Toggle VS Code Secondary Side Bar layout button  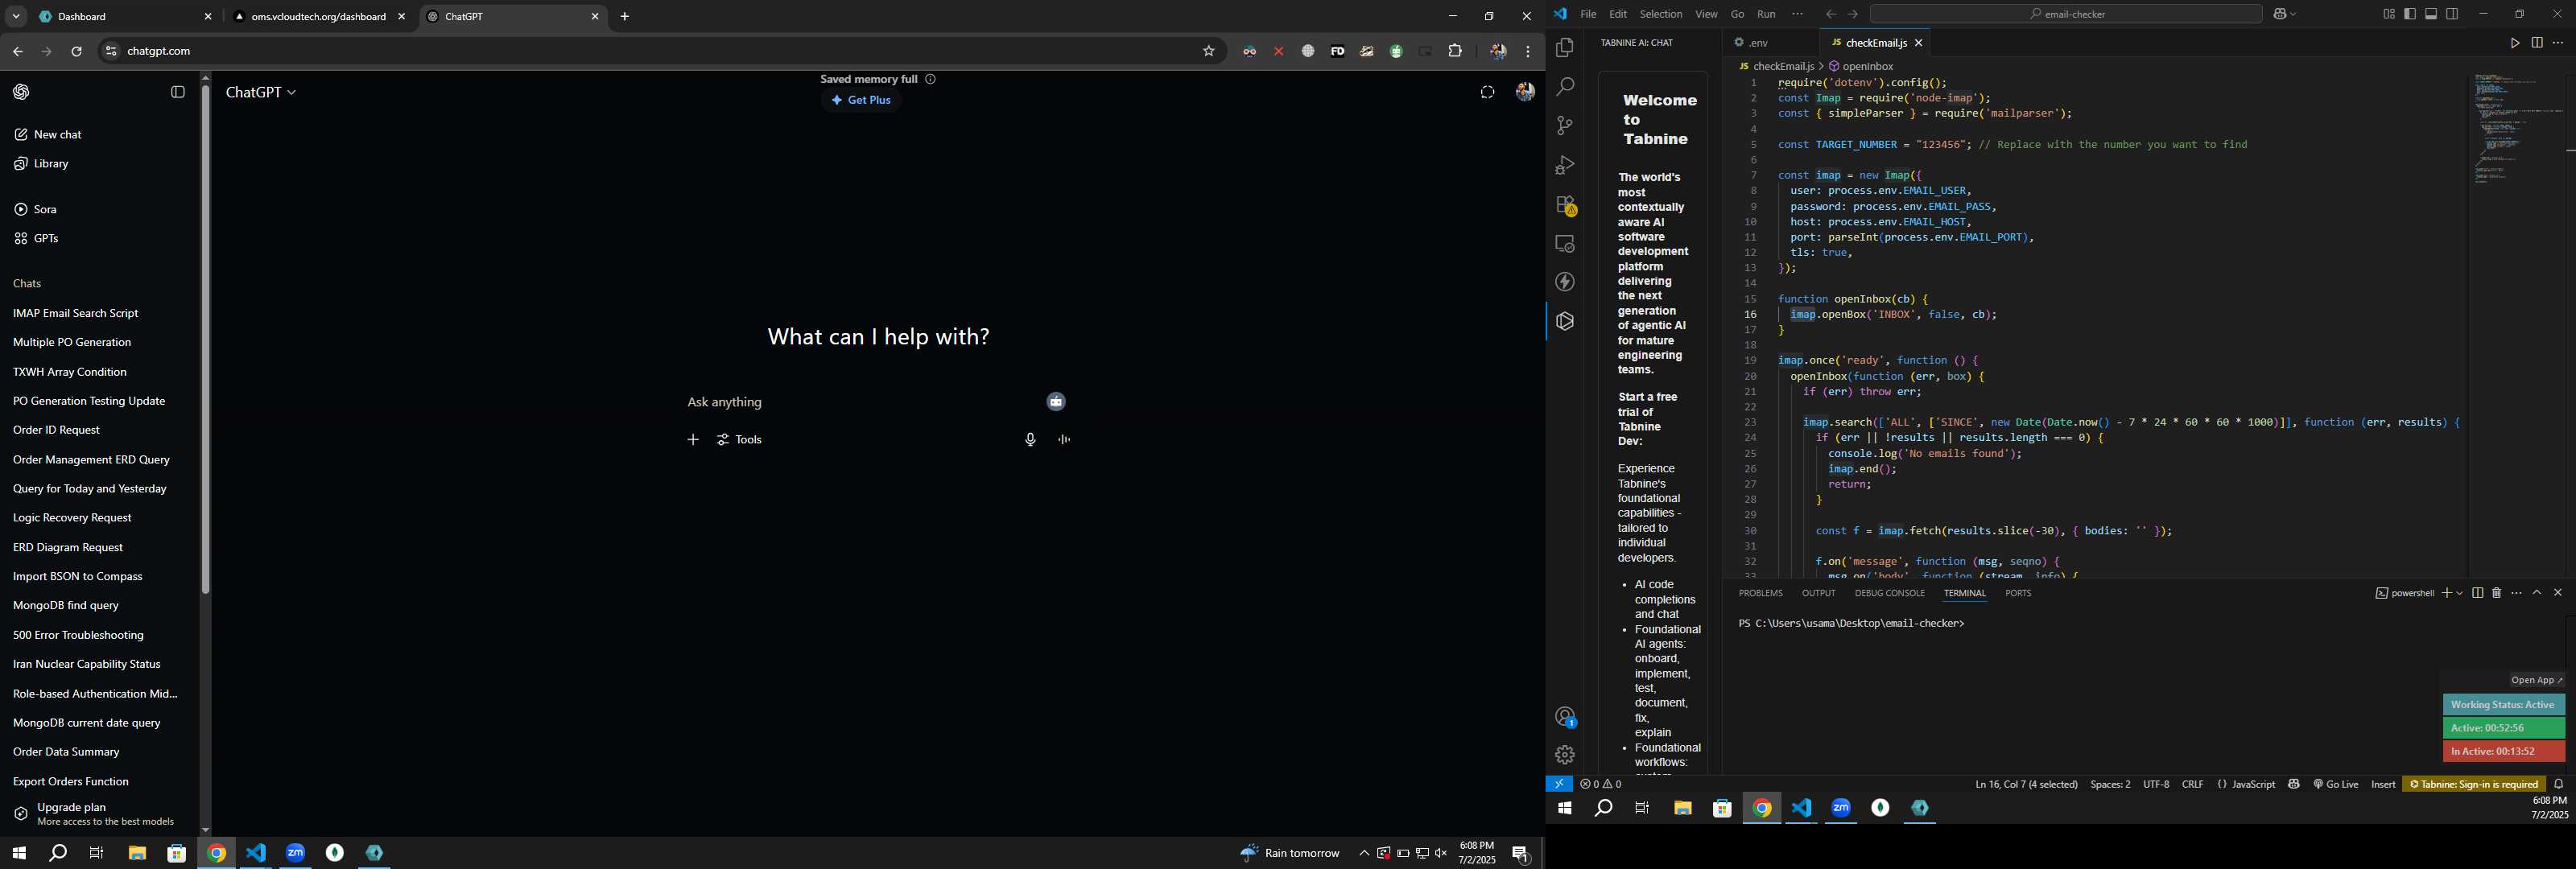point(2452,14)
